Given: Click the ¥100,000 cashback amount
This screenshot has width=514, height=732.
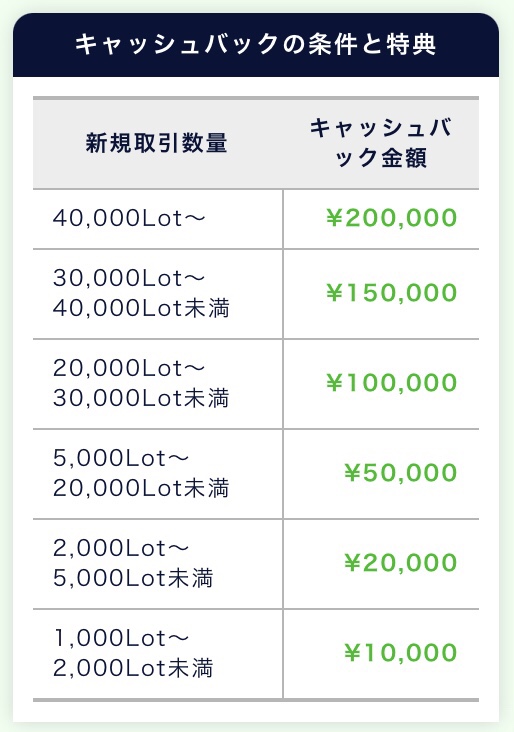Looking at the screenshot, I should tap(391, 383).
